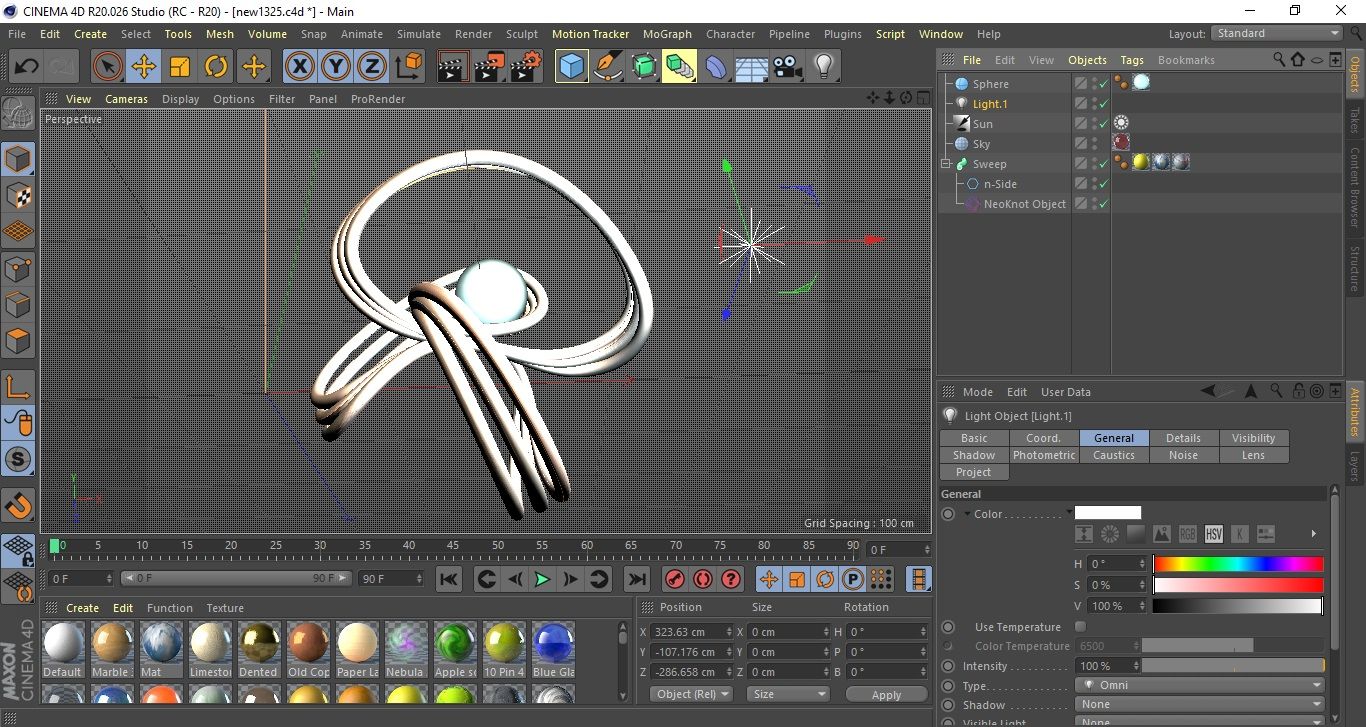Click the Coordinate System icon
This screenshot has height=727, width=1366.
pyautogui.click(x=408, y=67)
